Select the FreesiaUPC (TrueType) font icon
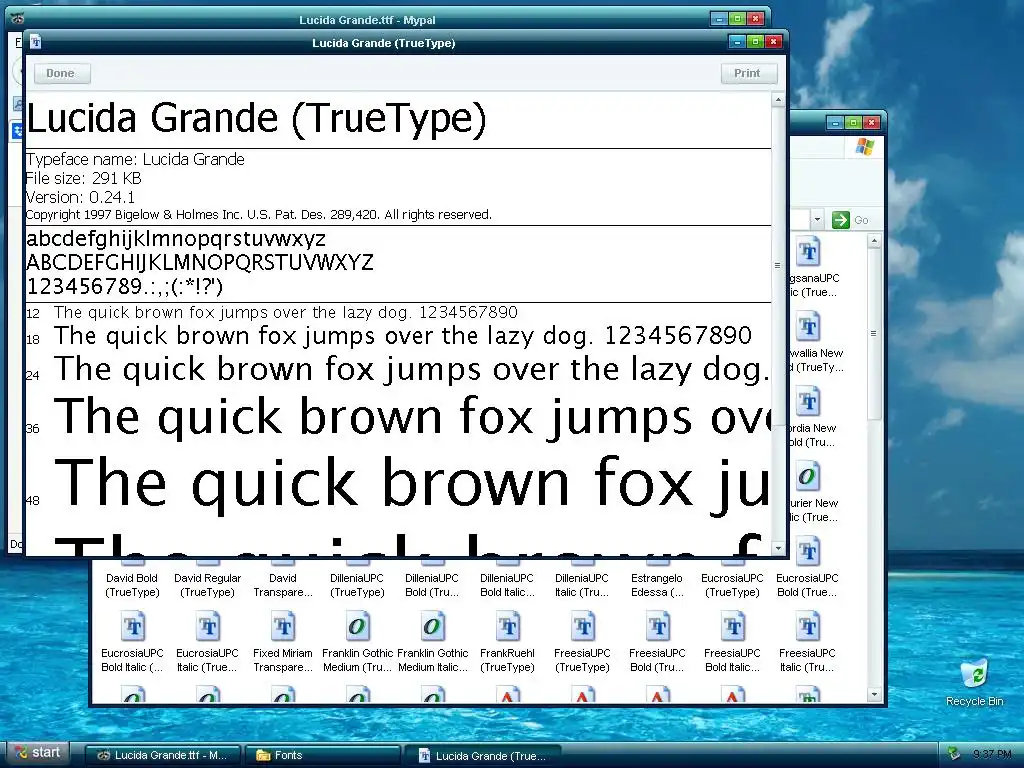1024x768 pixels. [583, 626]
